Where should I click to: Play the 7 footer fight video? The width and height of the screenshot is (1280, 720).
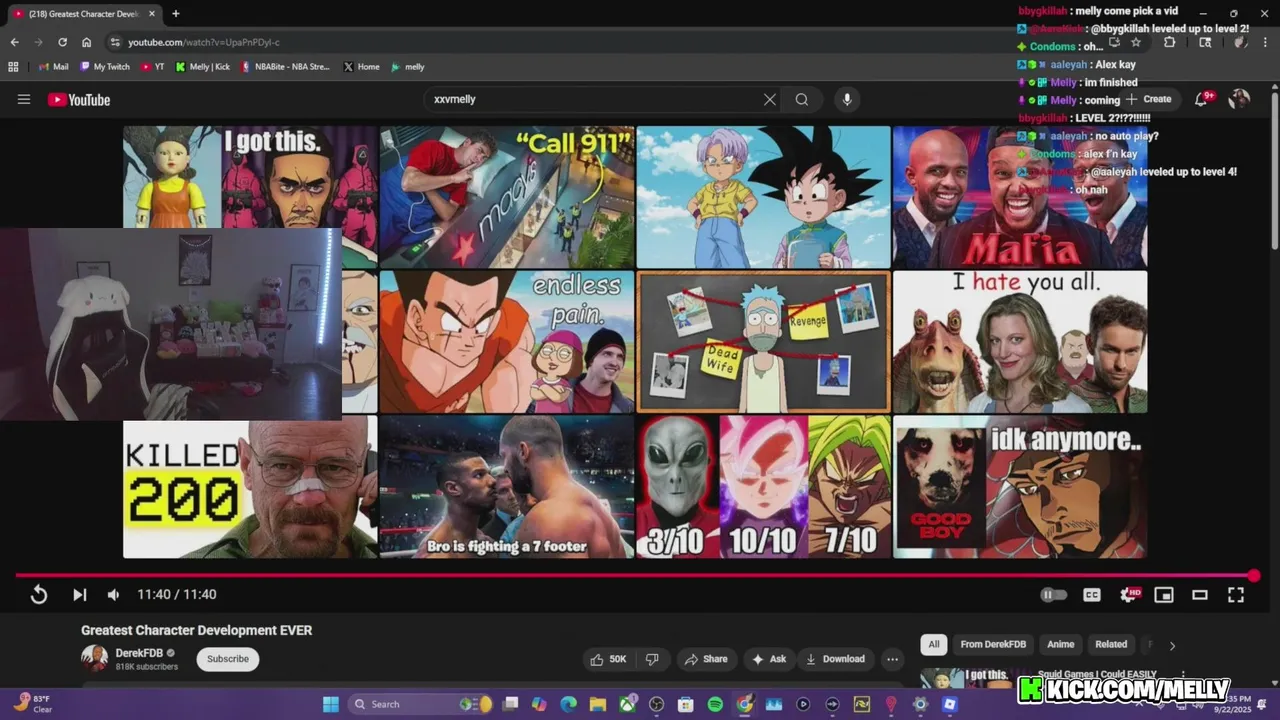point(507,487)
